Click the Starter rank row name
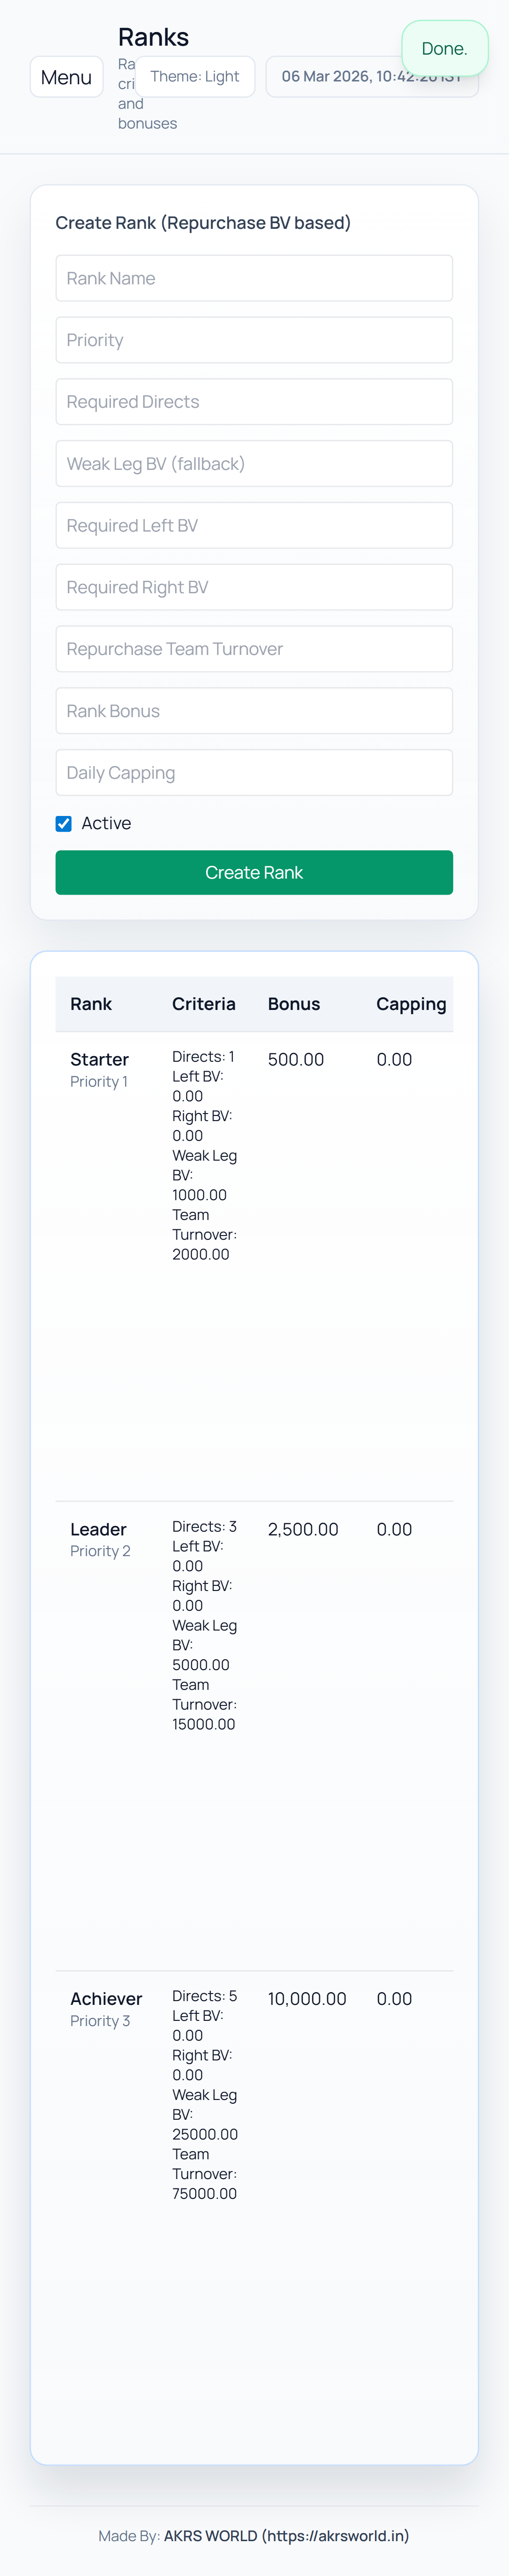Image resolution: width=509 pixels, height=2576 pixels. click(x=99, y=1059)
